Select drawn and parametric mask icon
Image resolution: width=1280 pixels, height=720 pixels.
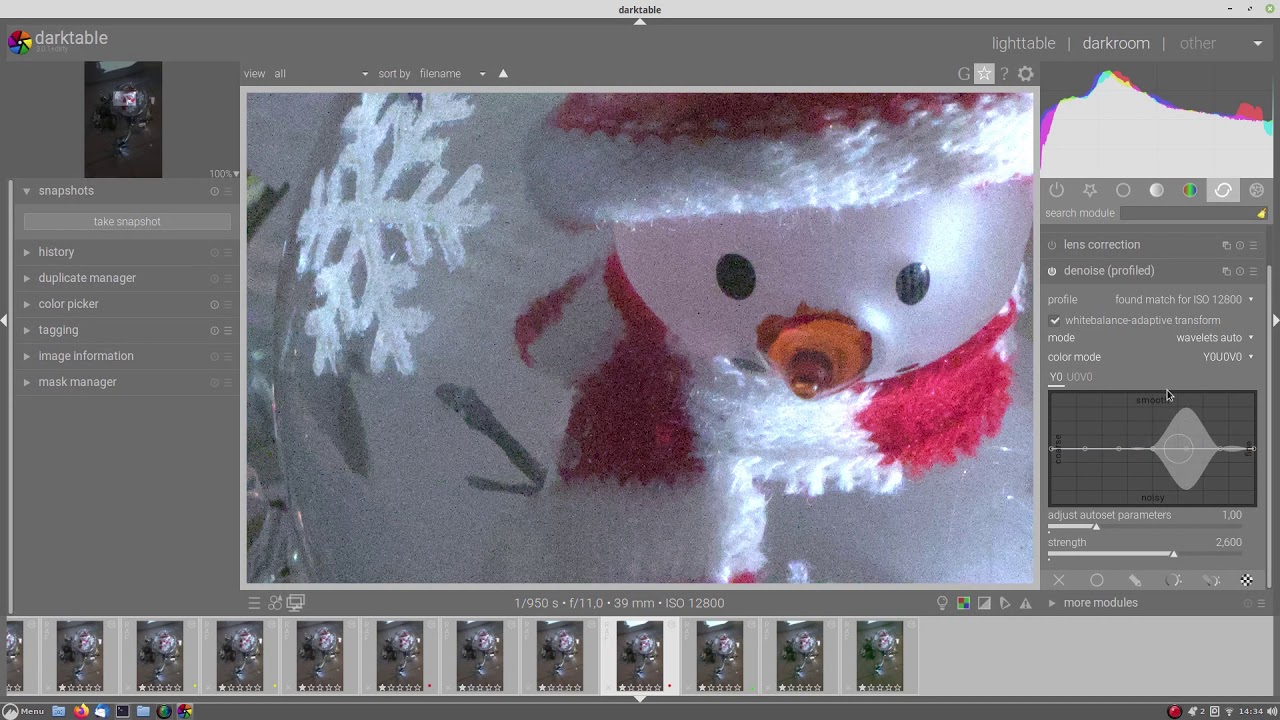point(1211,580)
